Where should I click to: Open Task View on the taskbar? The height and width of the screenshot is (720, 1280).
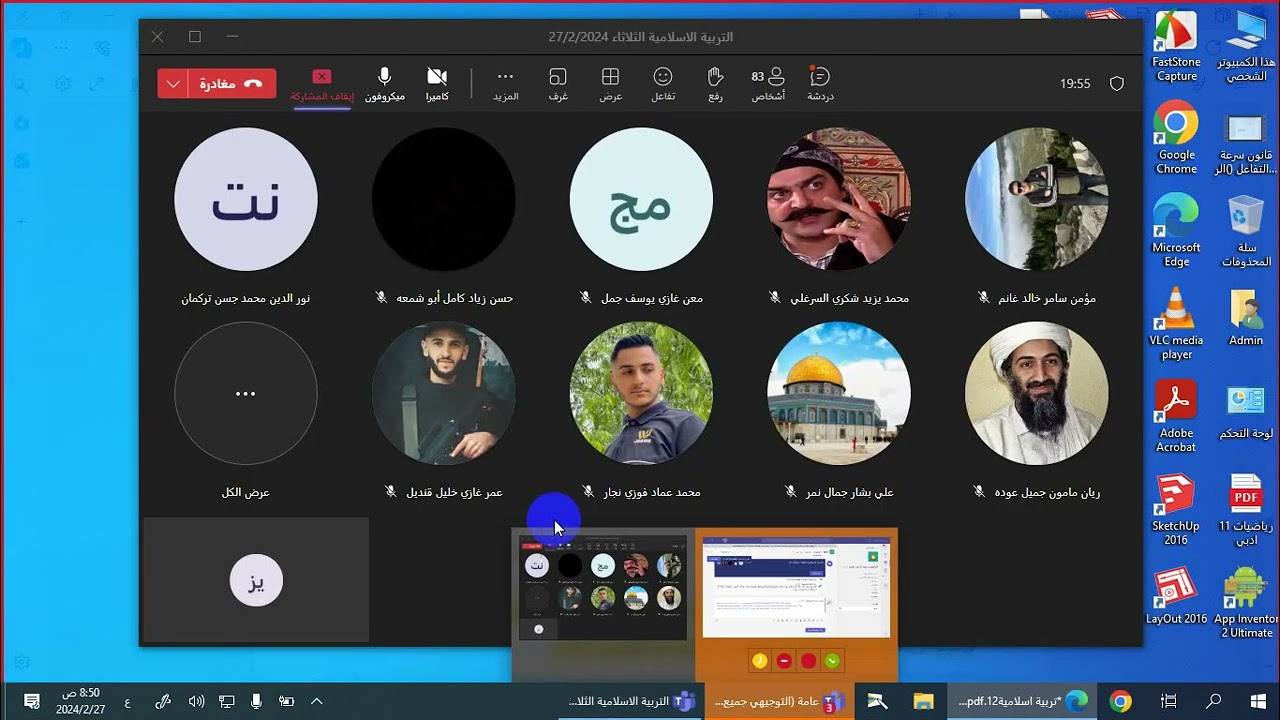point(1168,701)
